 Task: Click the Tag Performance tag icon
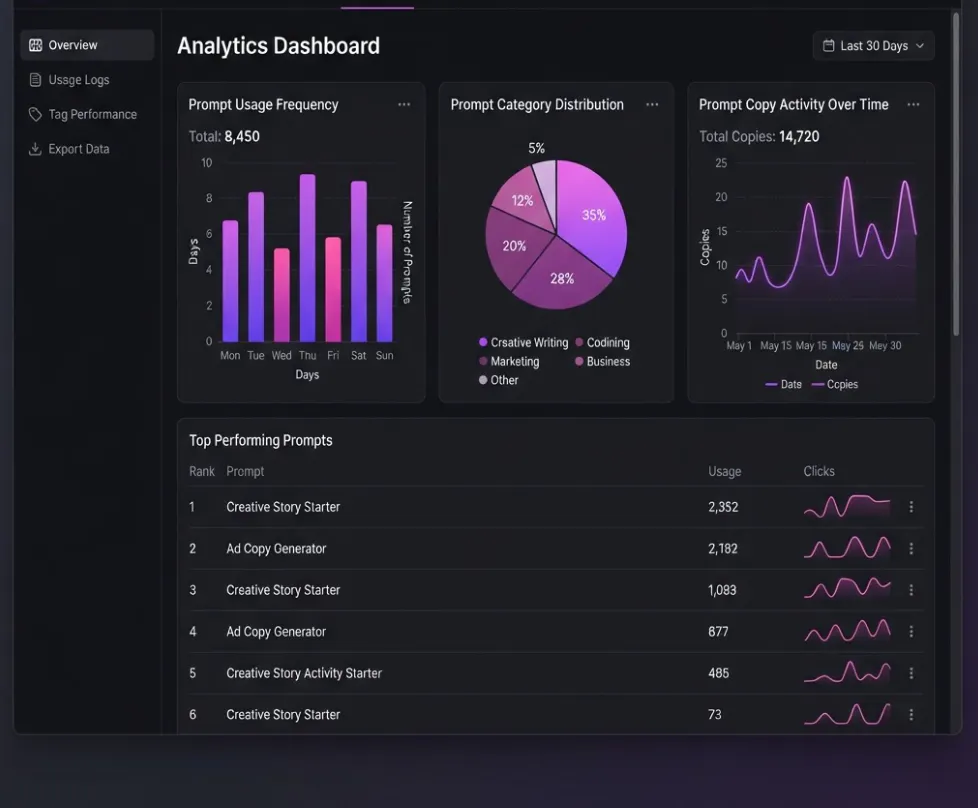[36, 114]
